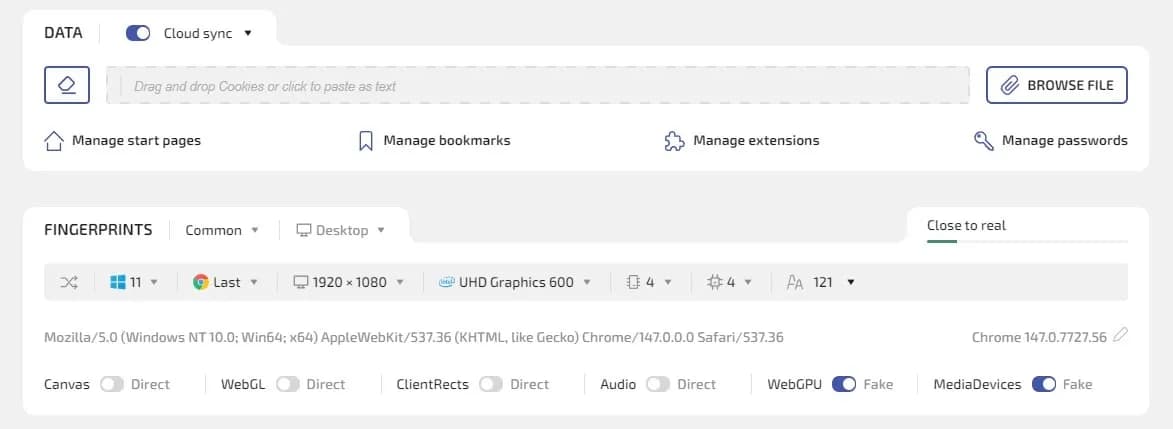1173x429 pixels.
Task: Toggle the Canvas Direct switch
Action: tap(112, 384)
